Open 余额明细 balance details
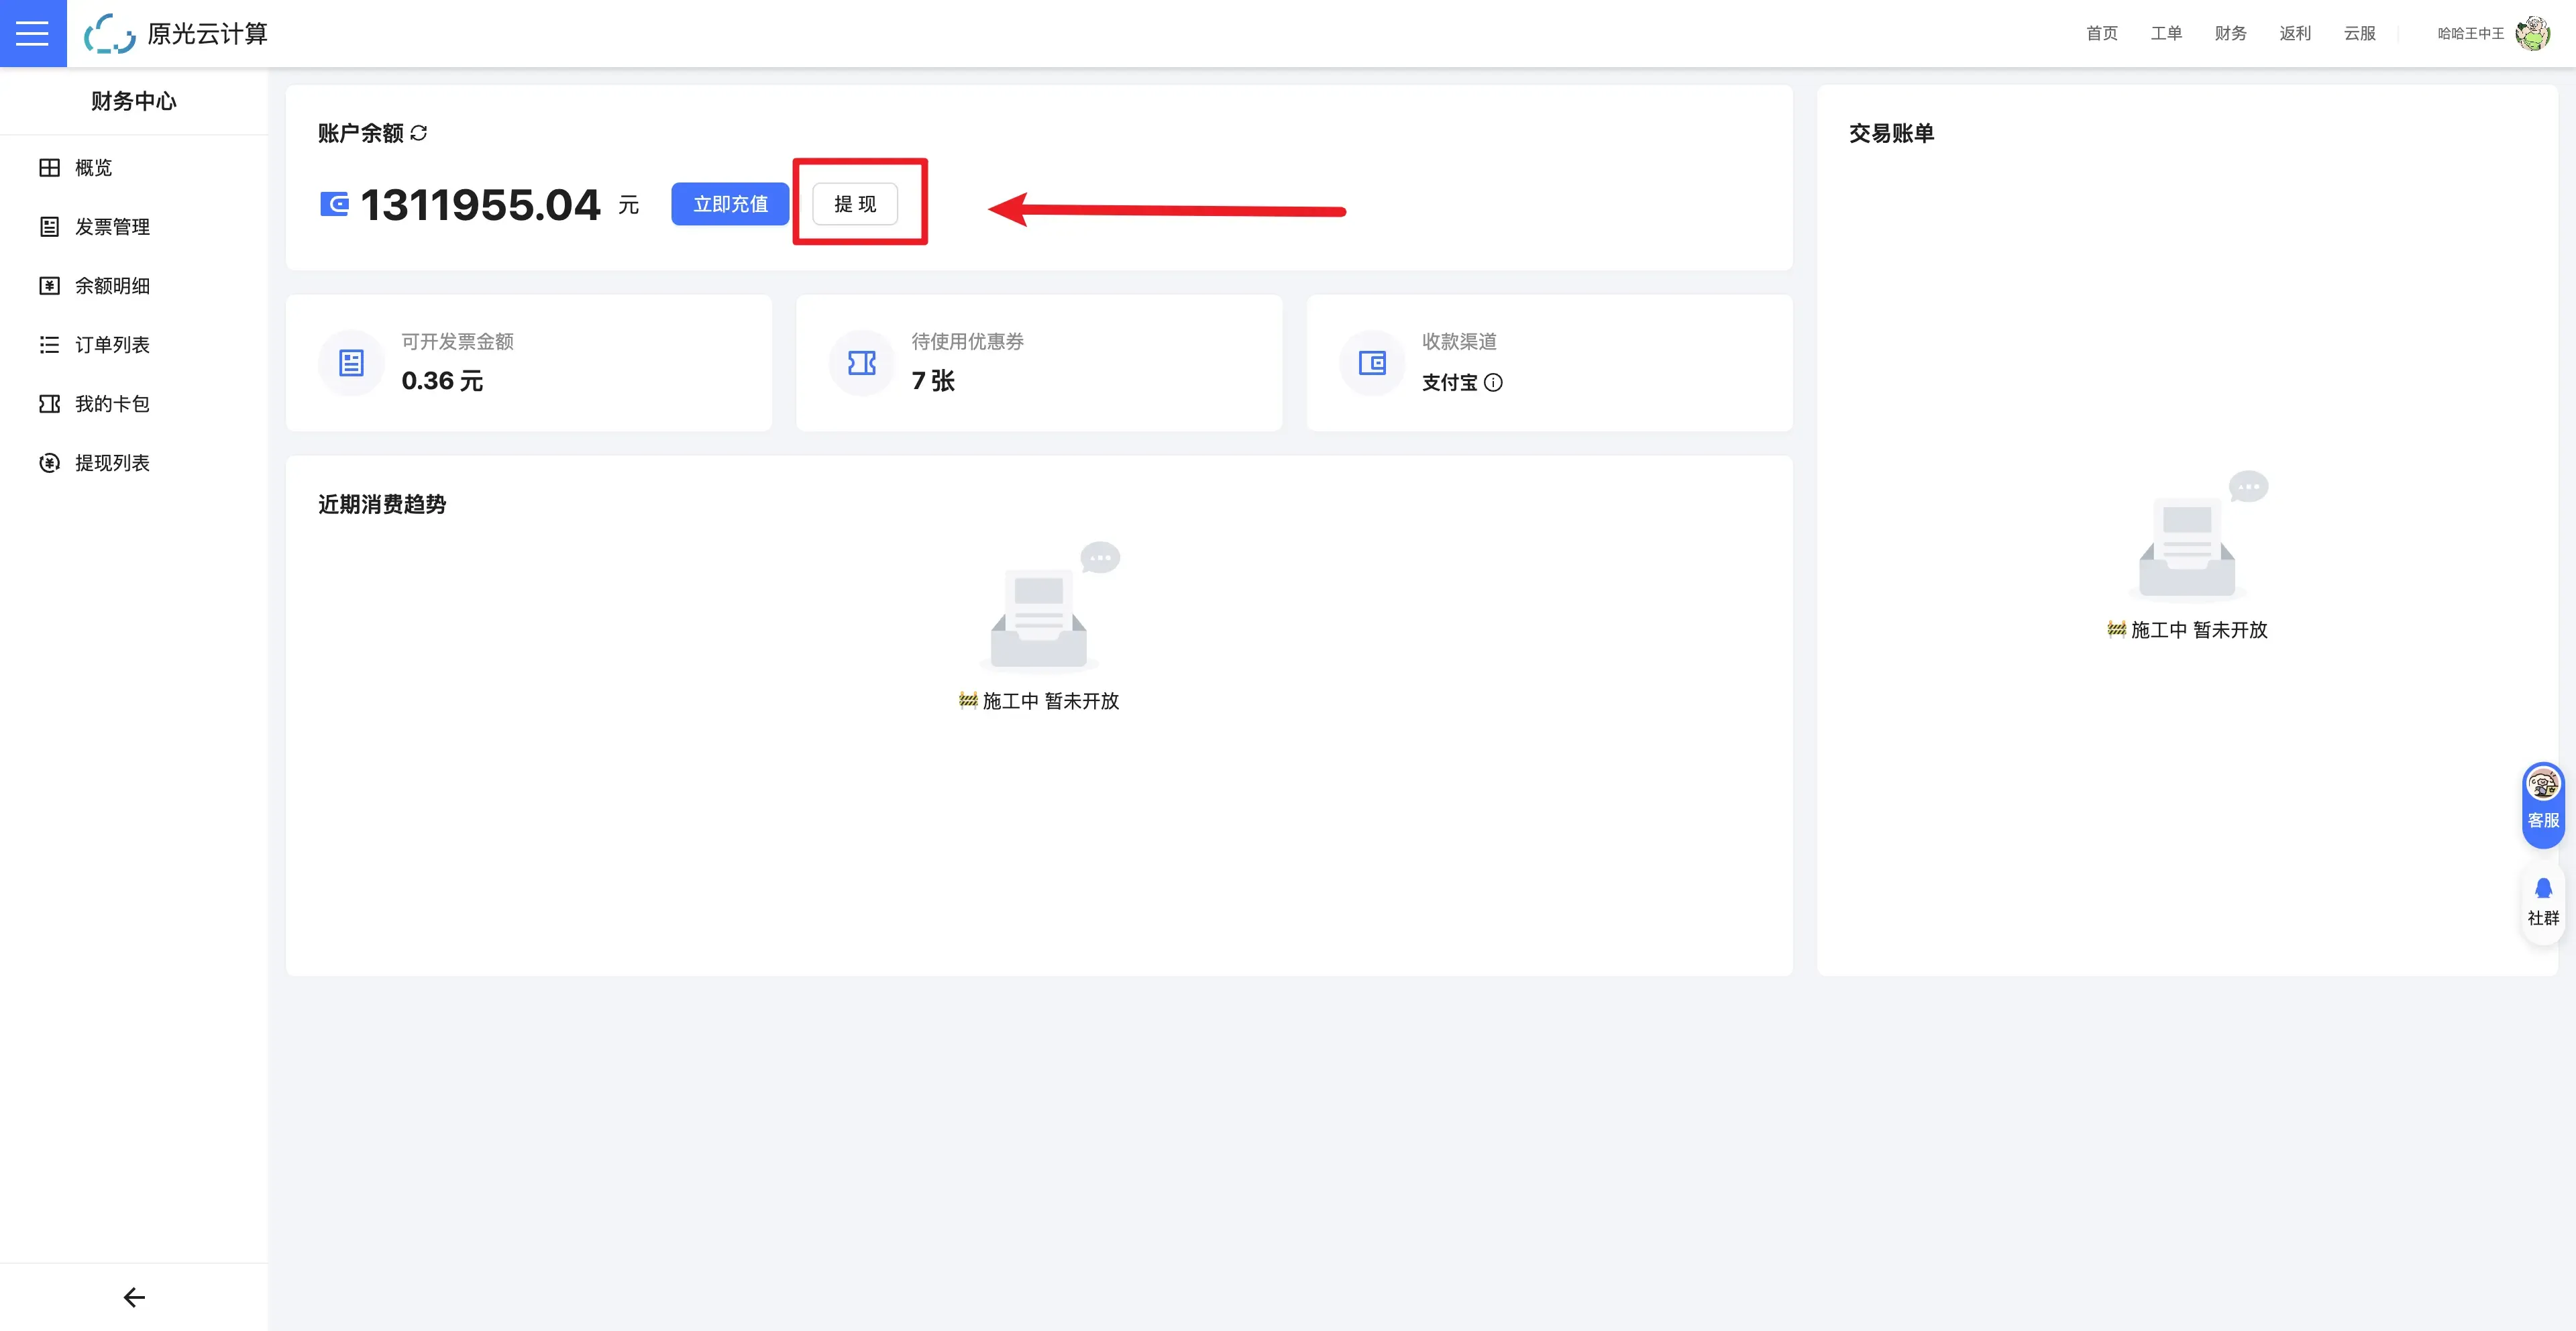The width and height of the screenshot is (2576, 1331). pyautogui.click(x=111, y=286)
